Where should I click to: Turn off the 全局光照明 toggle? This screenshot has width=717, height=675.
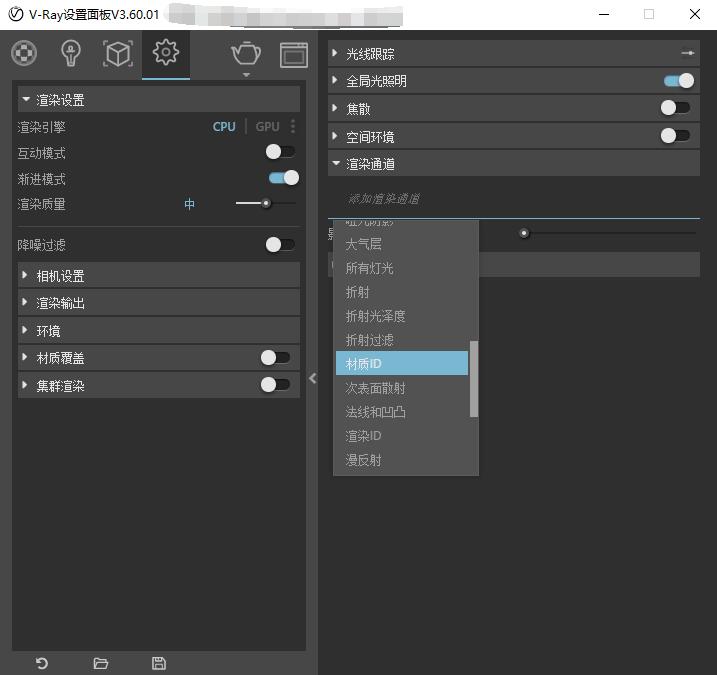(678, 81)
